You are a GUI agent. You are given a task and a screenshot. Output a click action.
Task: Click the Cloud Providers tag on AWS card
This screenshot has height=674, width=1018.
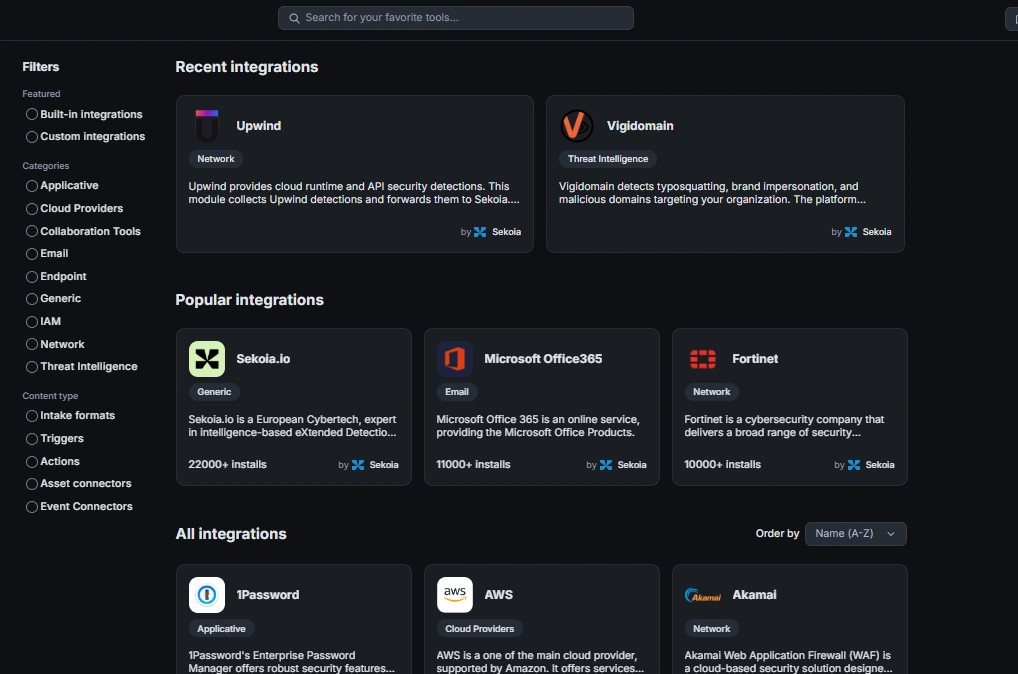(479, 629)
